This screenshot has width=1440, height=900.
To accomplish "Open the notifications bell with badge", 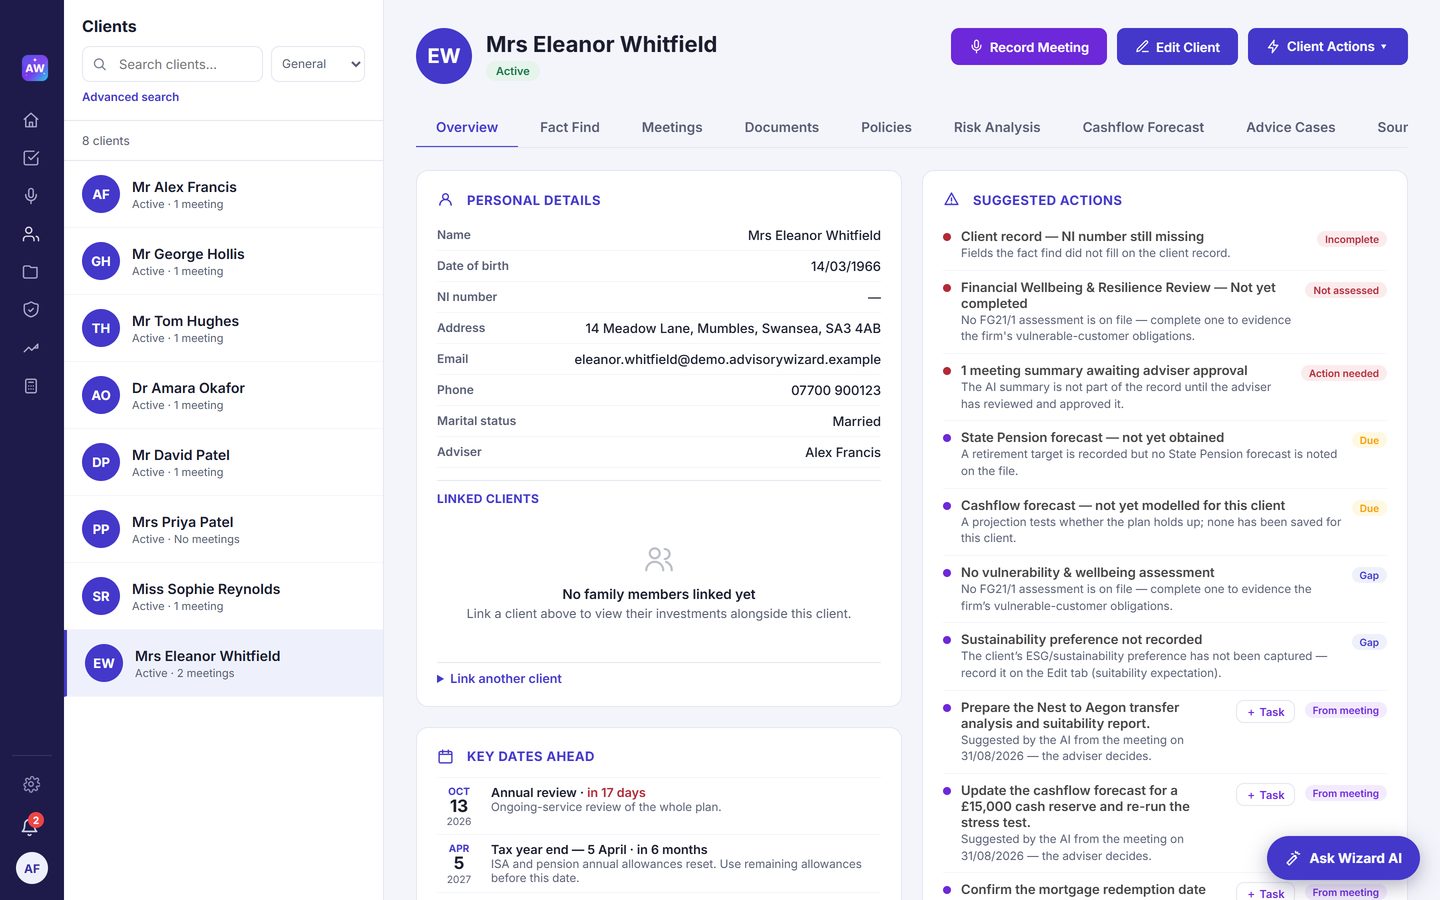I will (x=31, y=826).
